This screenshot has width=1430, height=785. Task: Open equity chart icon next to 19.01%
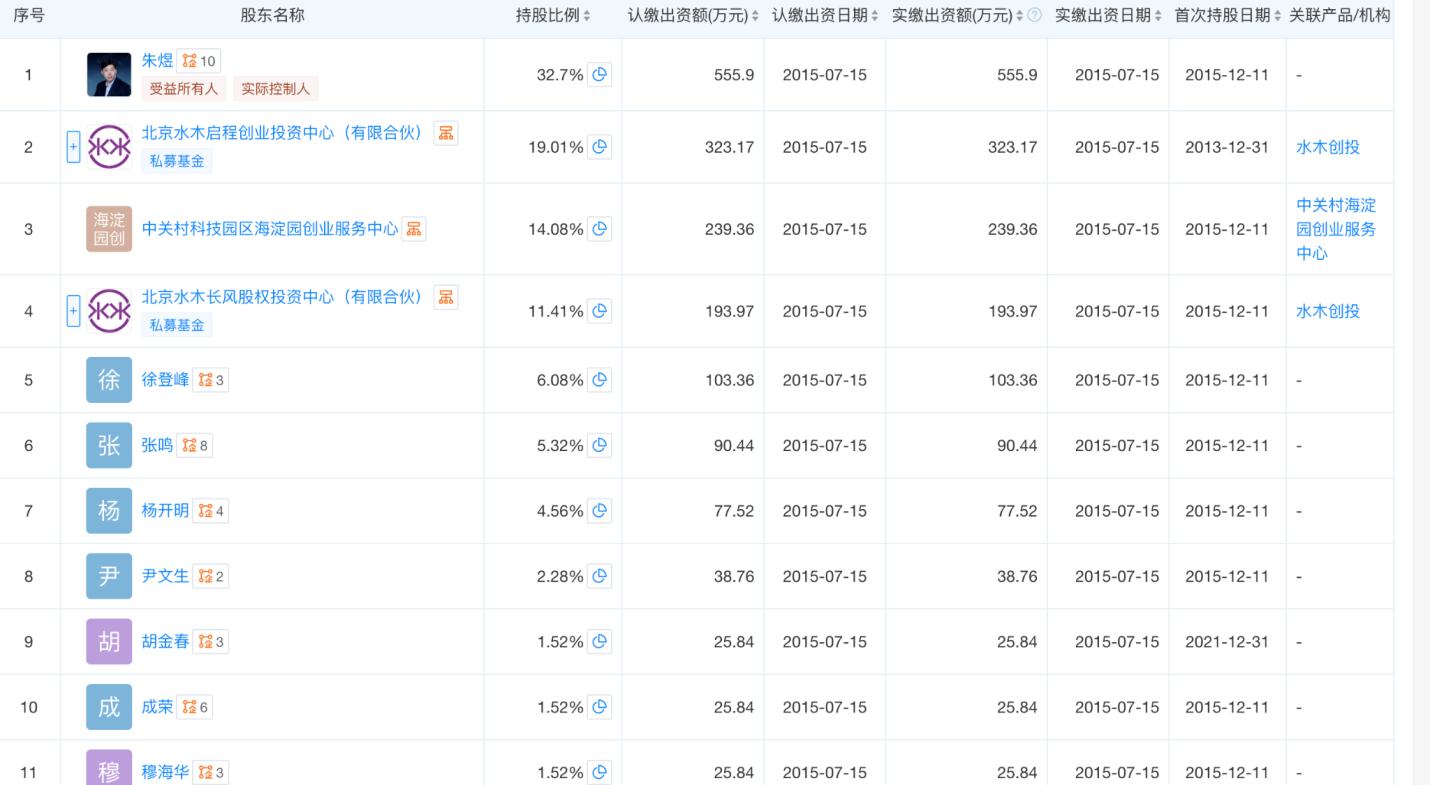[x=599, y=147]
